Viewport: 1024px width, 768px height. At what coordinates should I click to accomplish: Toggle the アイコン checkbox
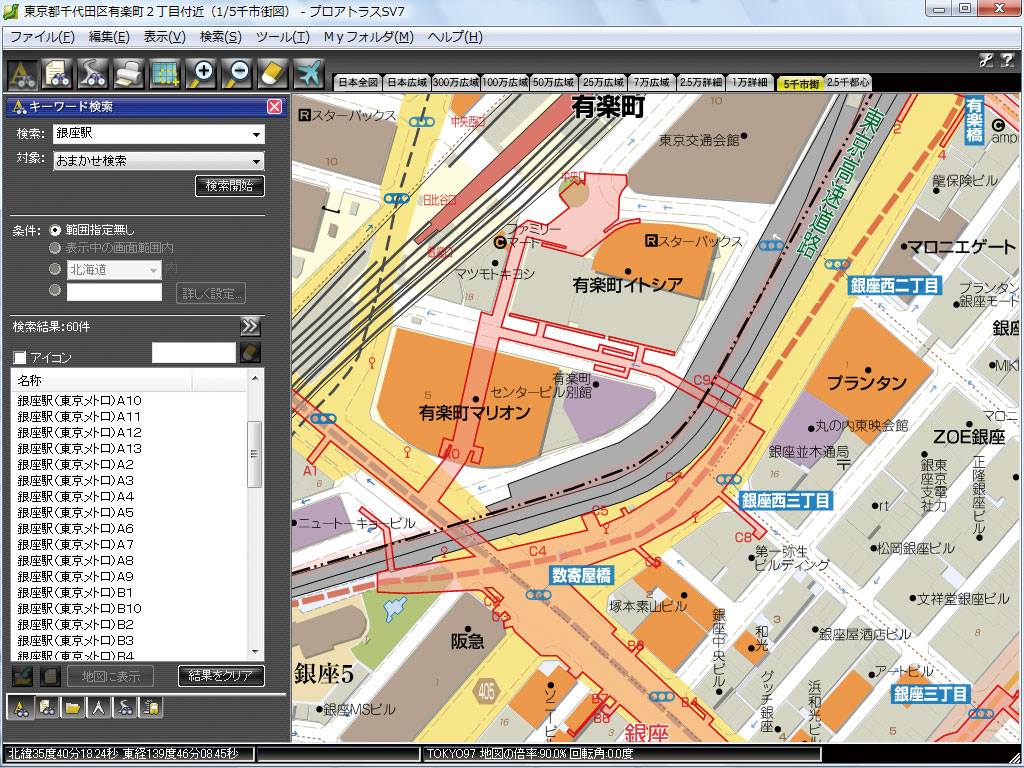pos(20,357)
